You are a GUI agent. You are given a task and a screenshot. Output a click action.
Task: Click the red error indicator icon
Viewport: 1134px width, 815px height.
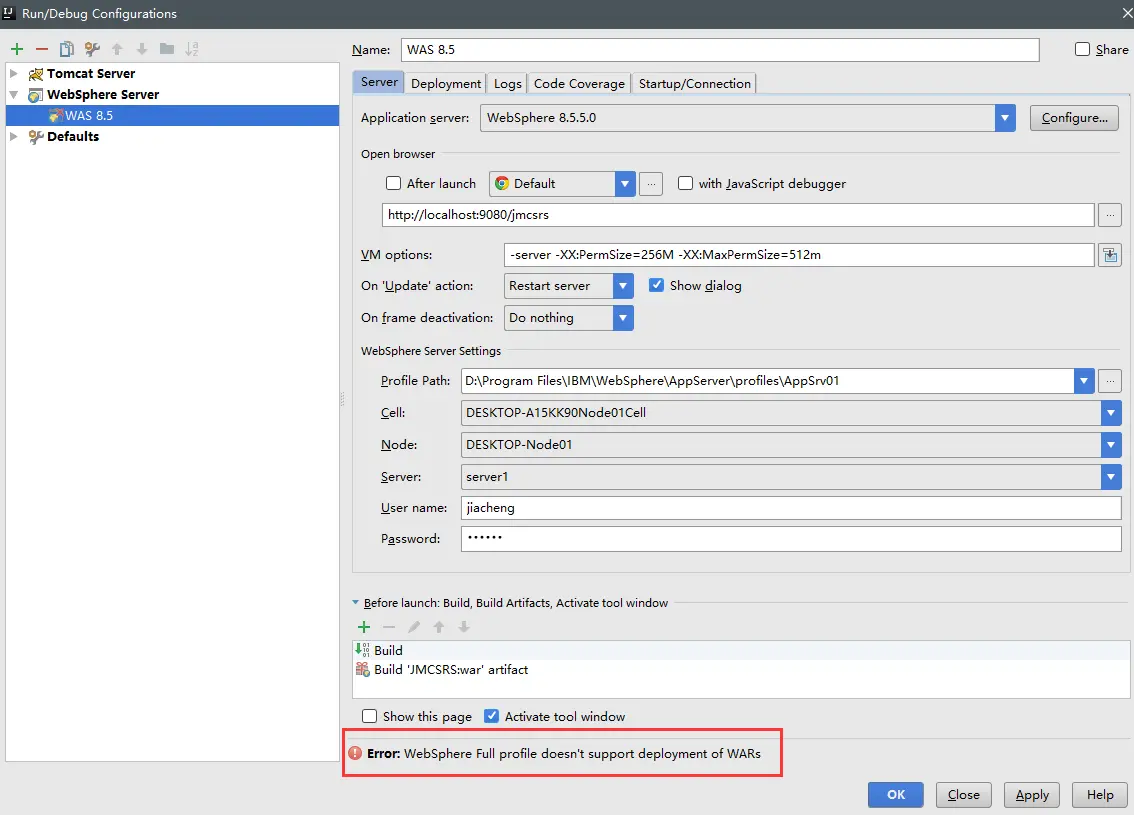355,754
